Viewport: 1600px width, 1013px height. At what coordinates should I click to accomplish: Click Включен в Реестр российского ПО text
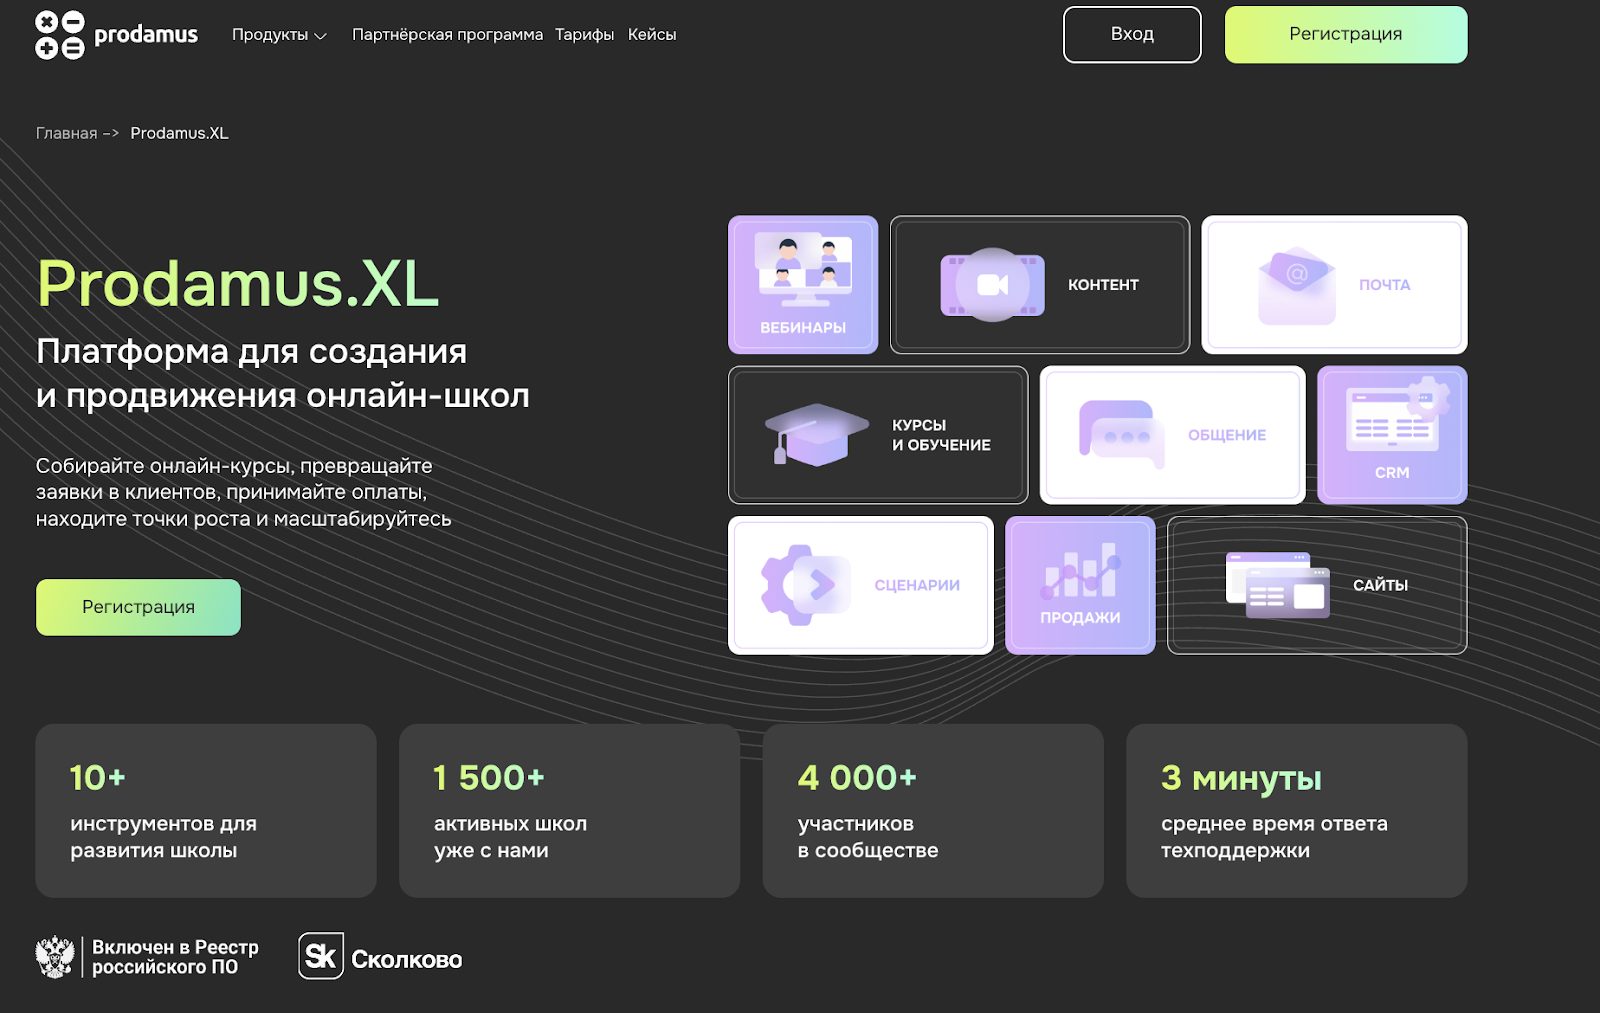click(x=175, y=957)
